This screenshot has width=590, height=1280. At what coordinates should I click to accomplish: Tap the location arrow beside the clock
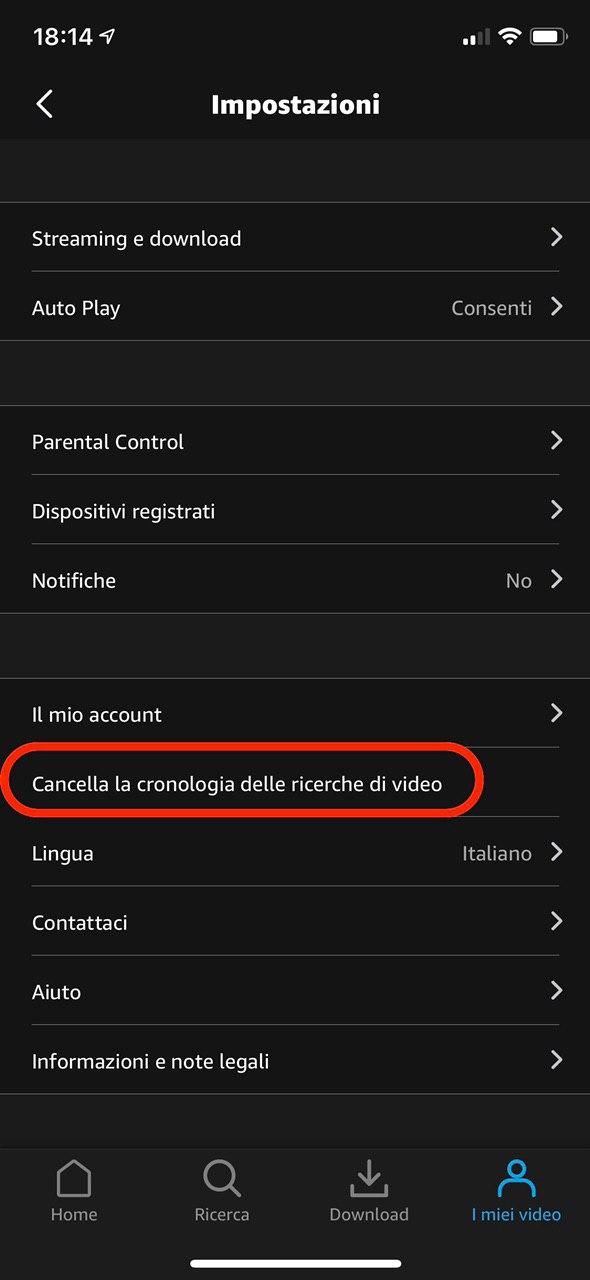point(107,37)
